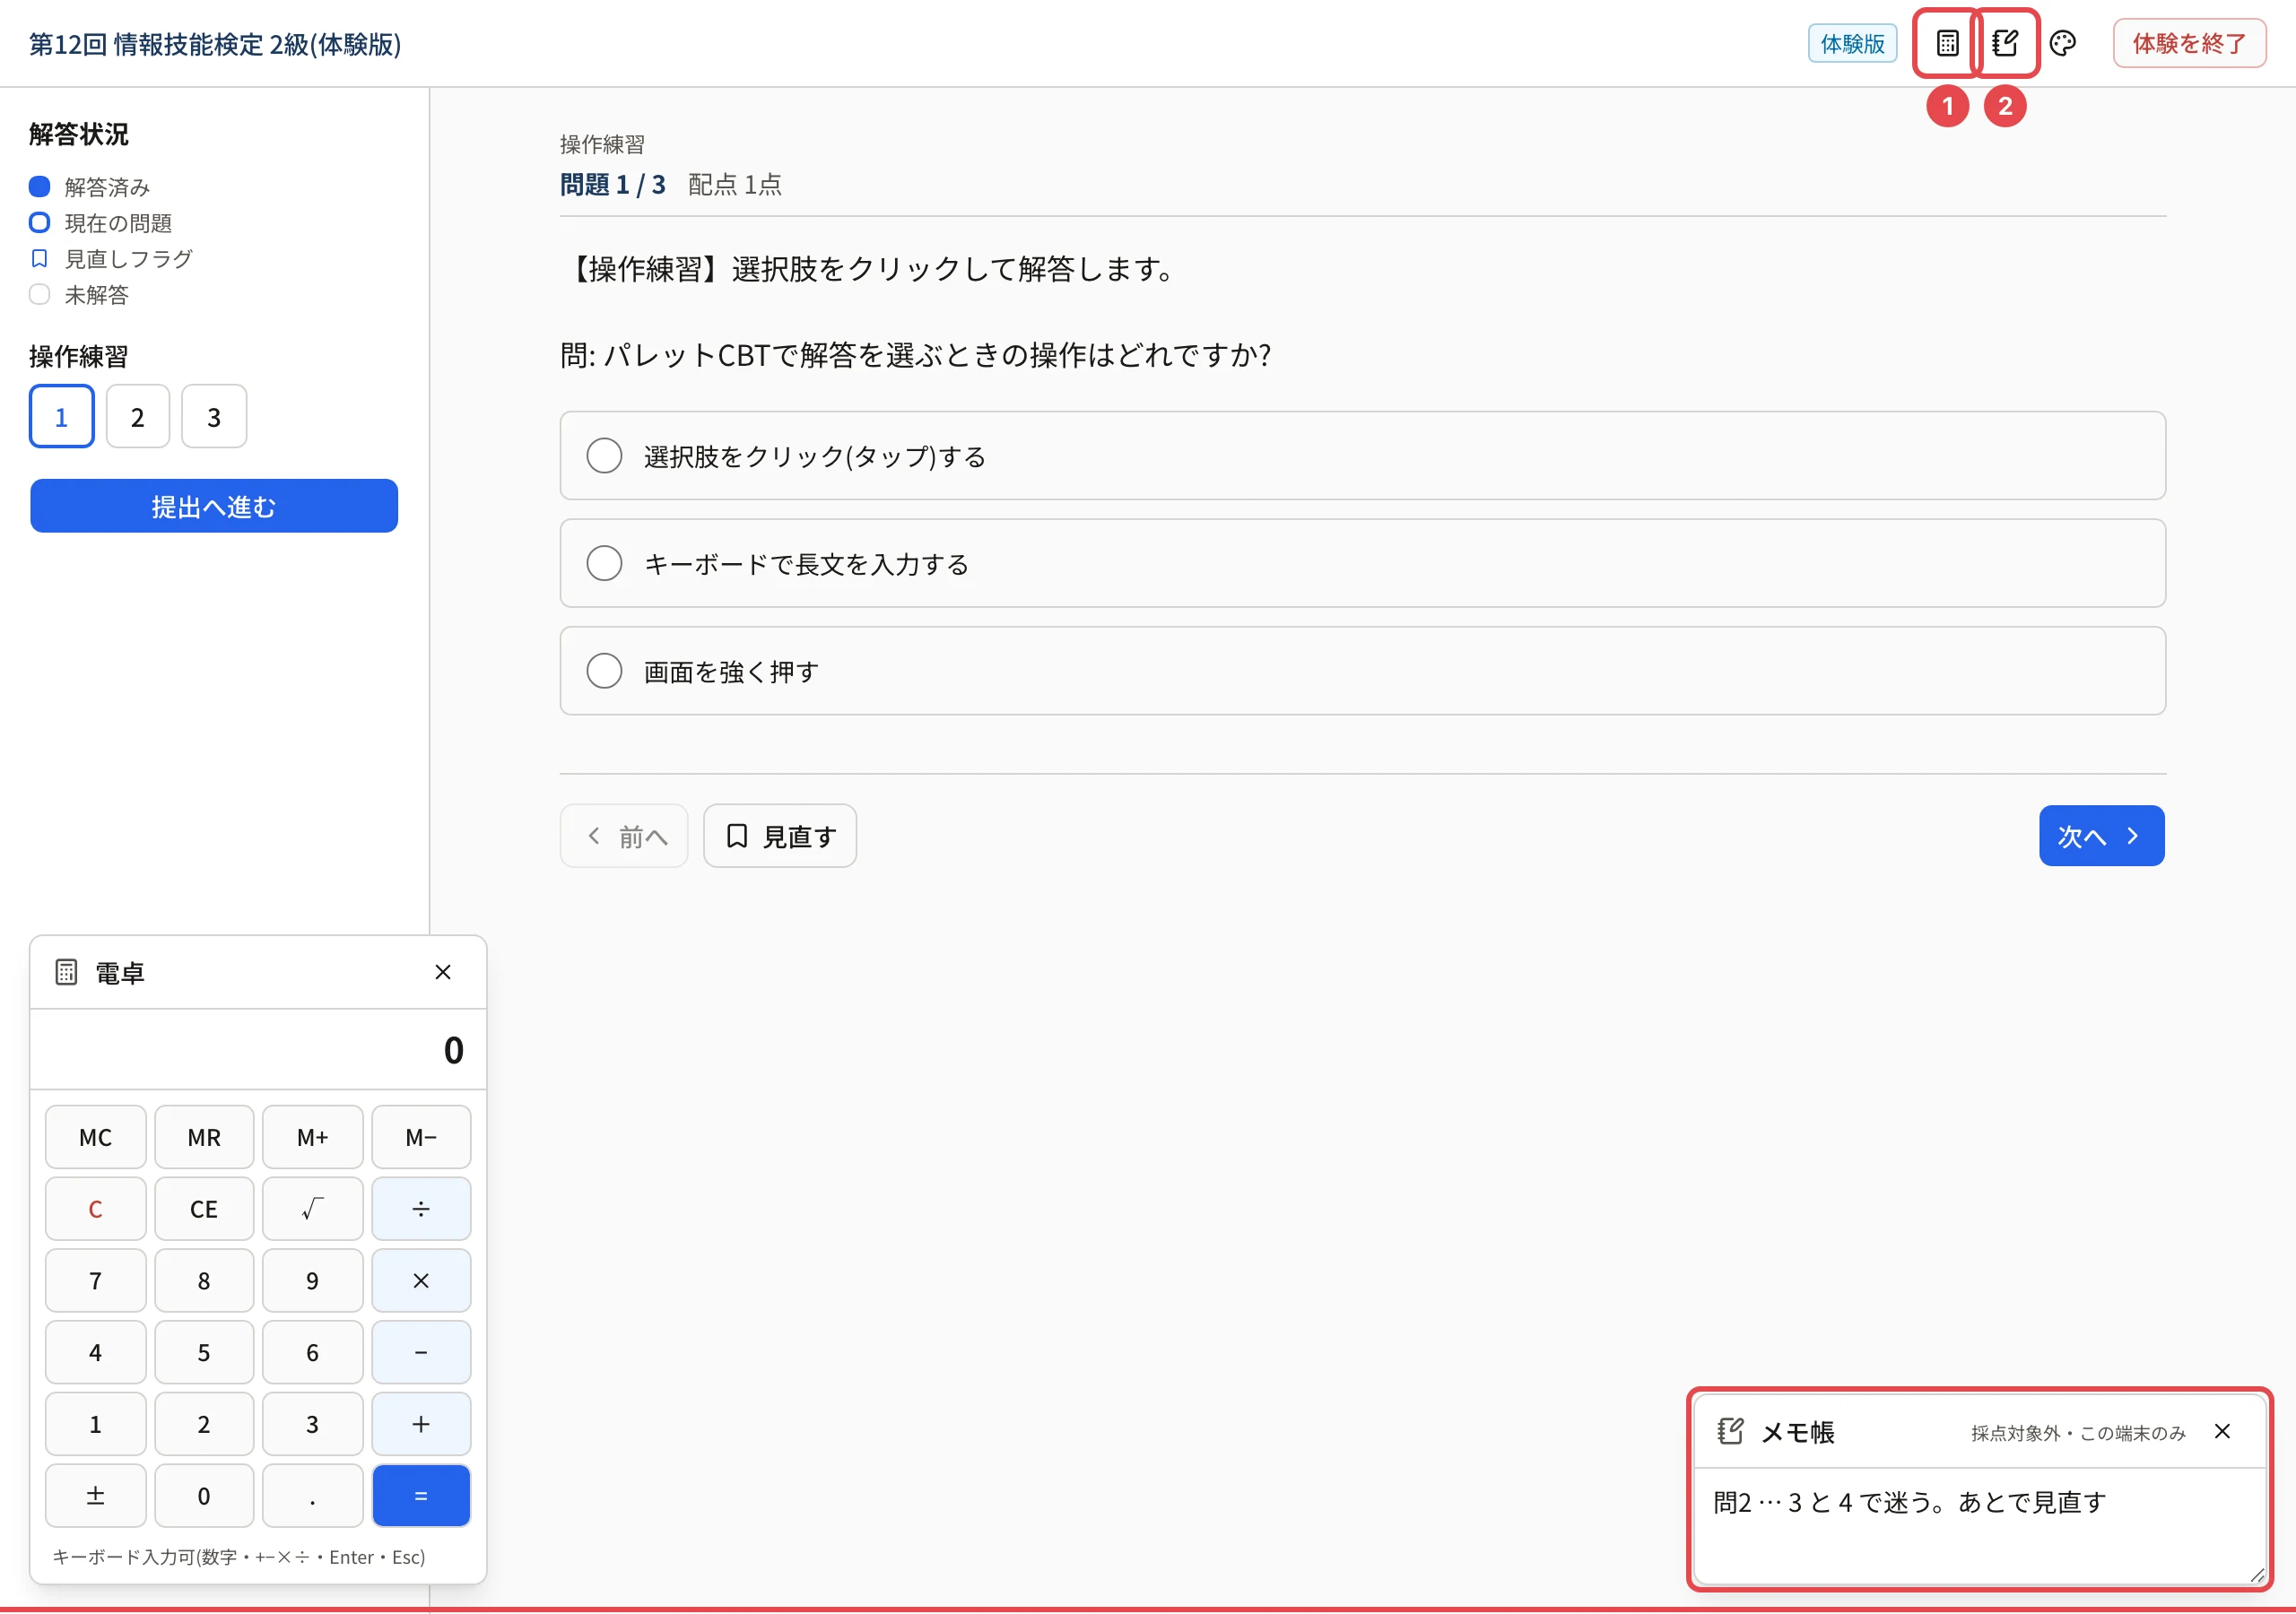The height and width of the screenshot is (1614, 2296).
Task: Open the calculator tool in the header
Action: (1946, 43)
